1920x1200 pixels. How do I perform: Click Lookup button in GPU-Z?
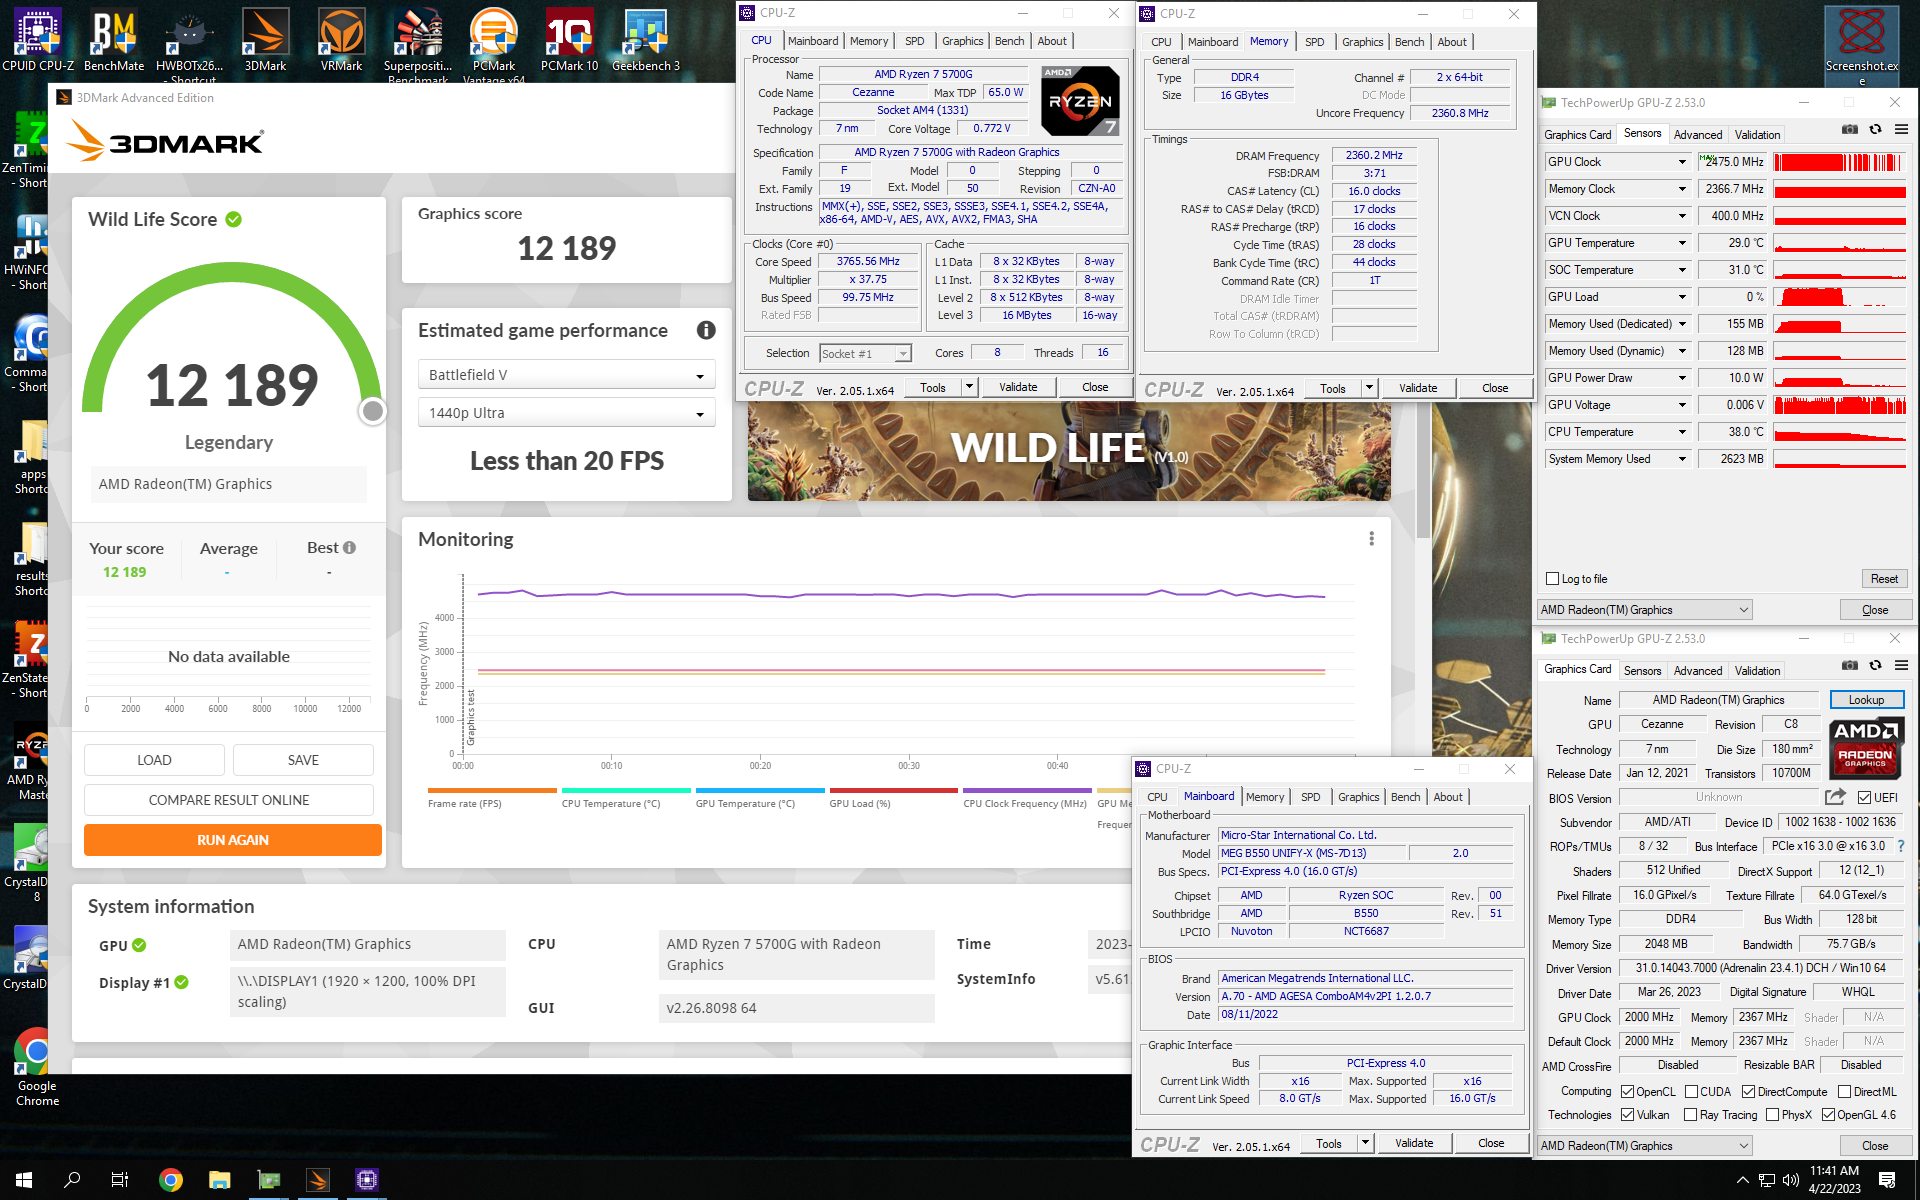tap(1866, 700)
